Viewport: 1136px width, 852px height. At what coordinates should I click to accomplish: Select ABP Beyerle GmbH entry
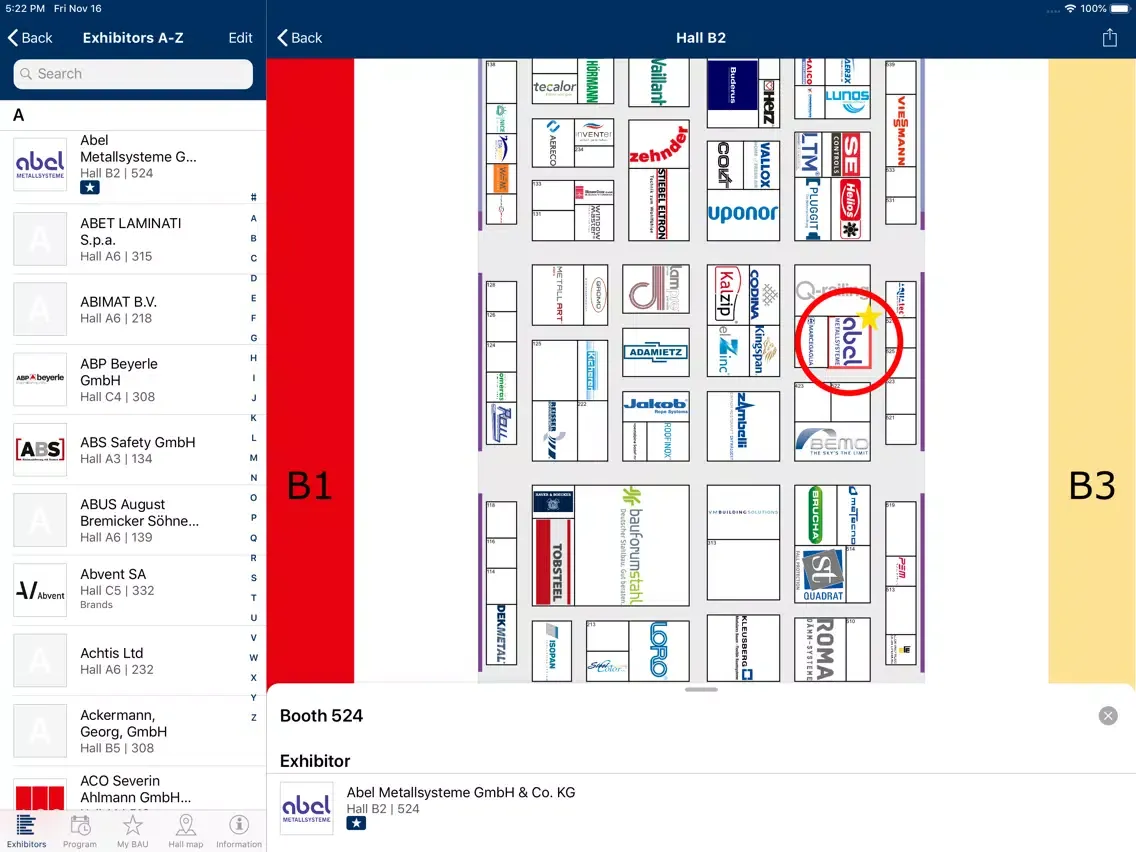(133, 380)
